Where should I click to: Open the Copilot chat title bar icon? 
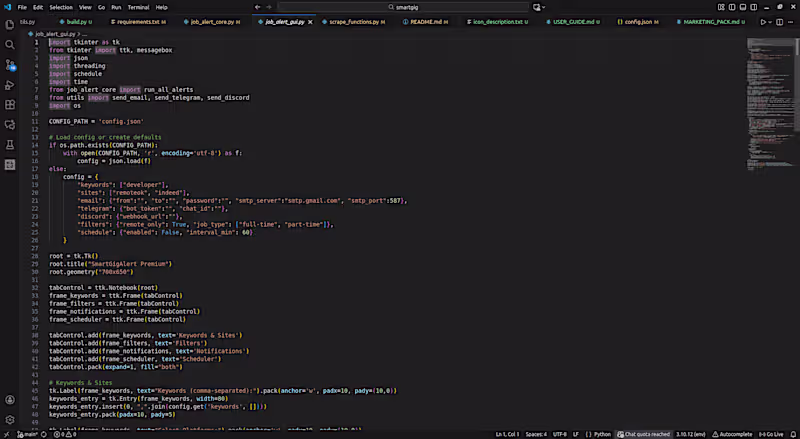(x=537, y=7)
